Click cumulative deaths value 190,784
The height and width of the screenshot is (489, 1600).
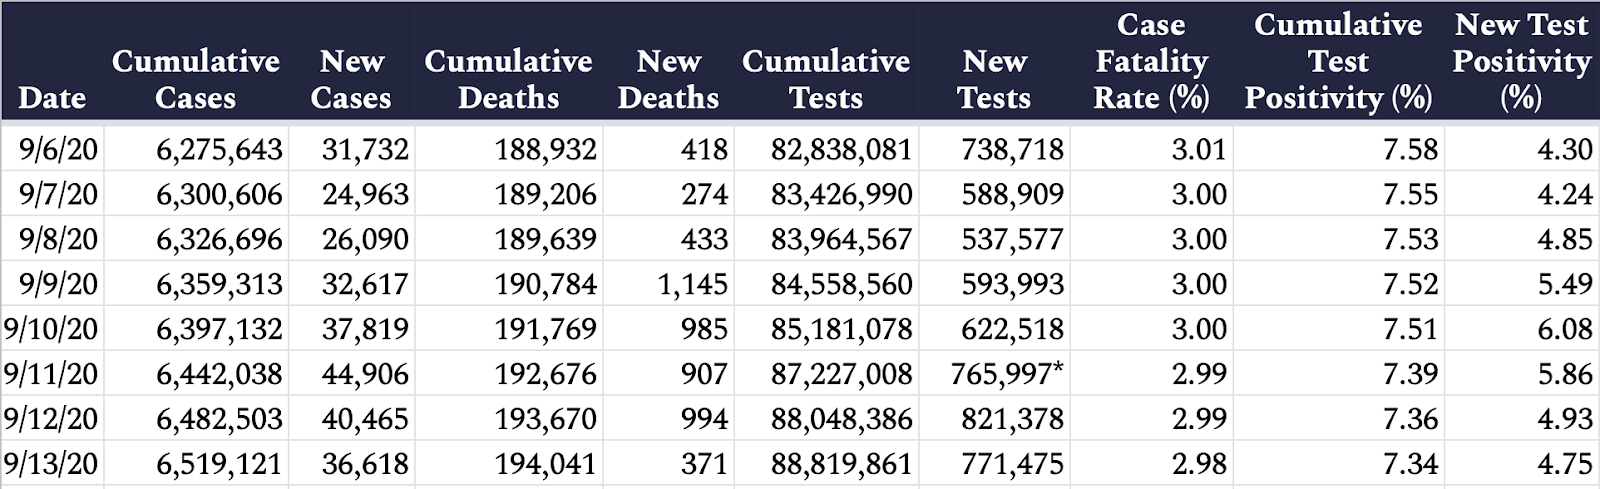coord(546,285)
